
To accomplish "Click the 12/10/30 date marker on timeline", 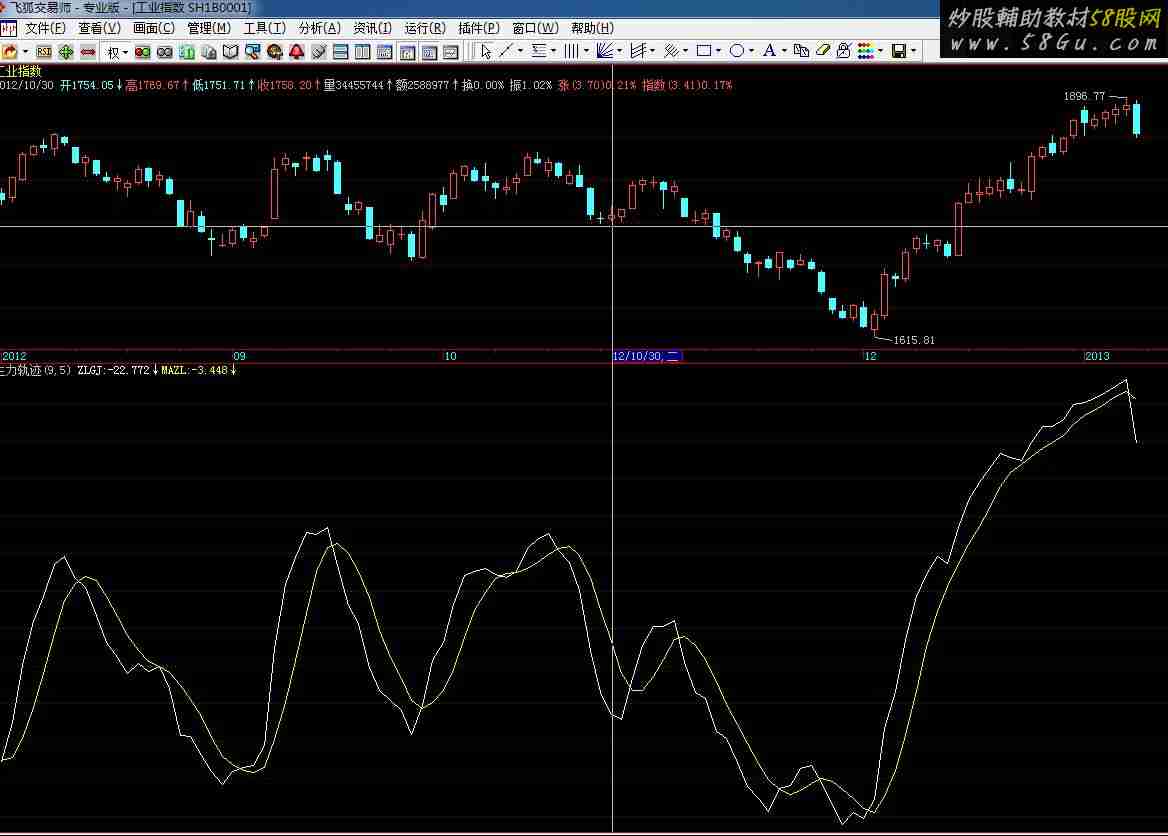I will [646, 356].
